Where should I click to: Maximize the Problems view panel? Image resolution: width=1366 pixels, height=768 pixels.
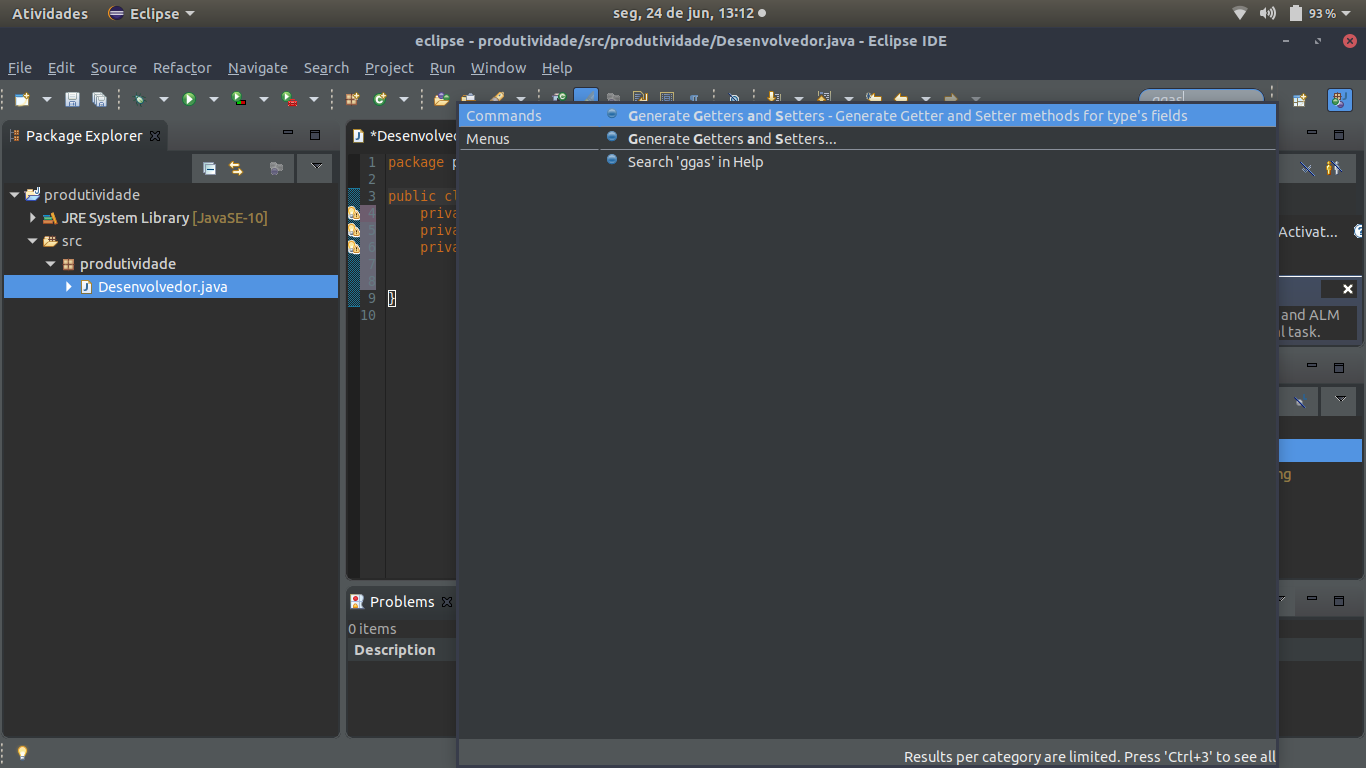(x=1339, y=601)
